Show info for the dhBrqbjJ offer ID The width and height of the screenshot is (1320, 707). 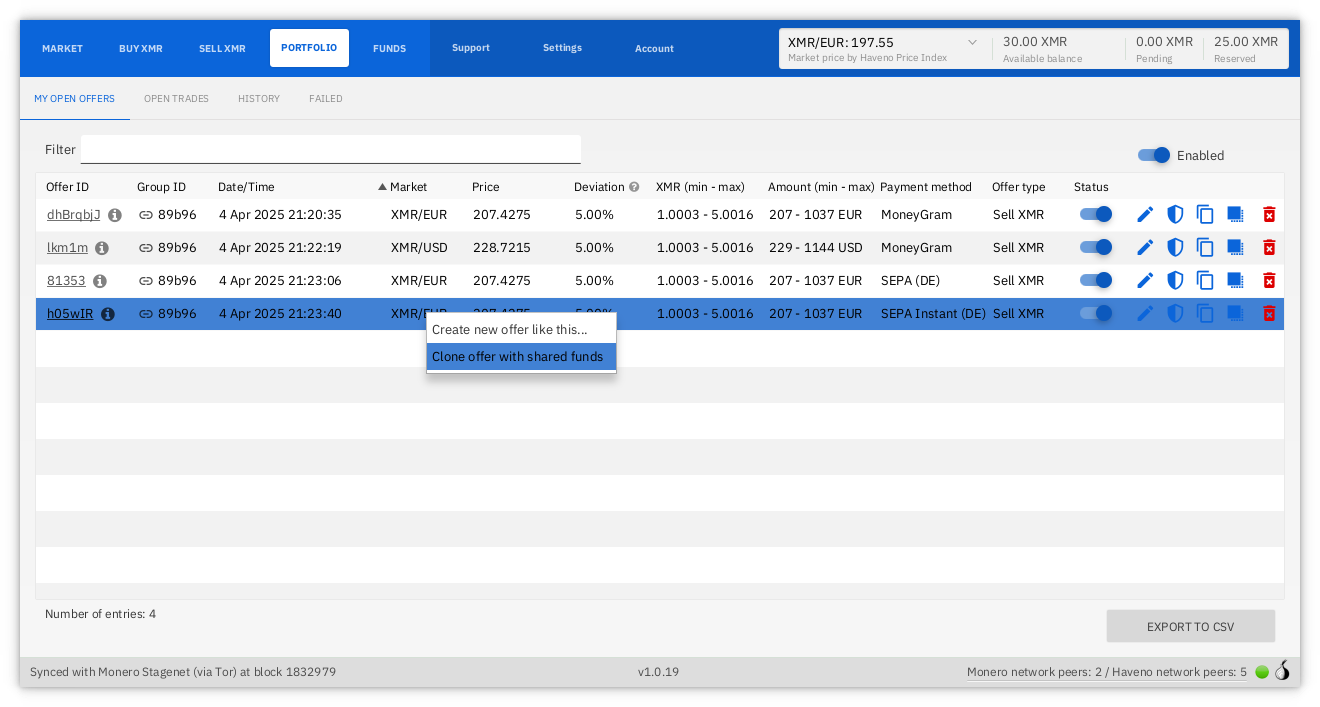click(x=115, y=215)
